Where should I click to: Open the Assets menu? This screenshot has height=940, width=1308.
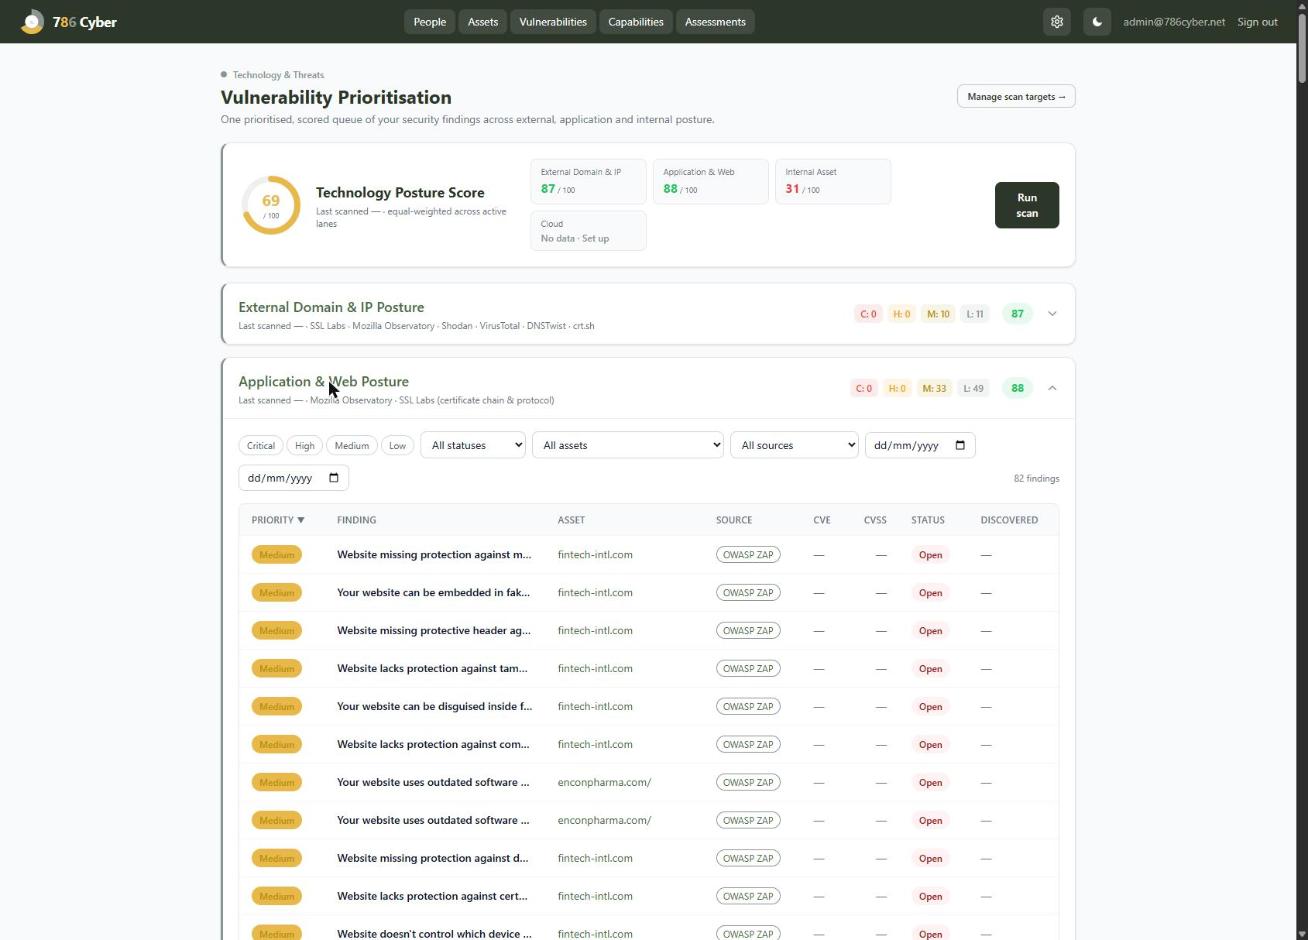[x=483, y=21]
